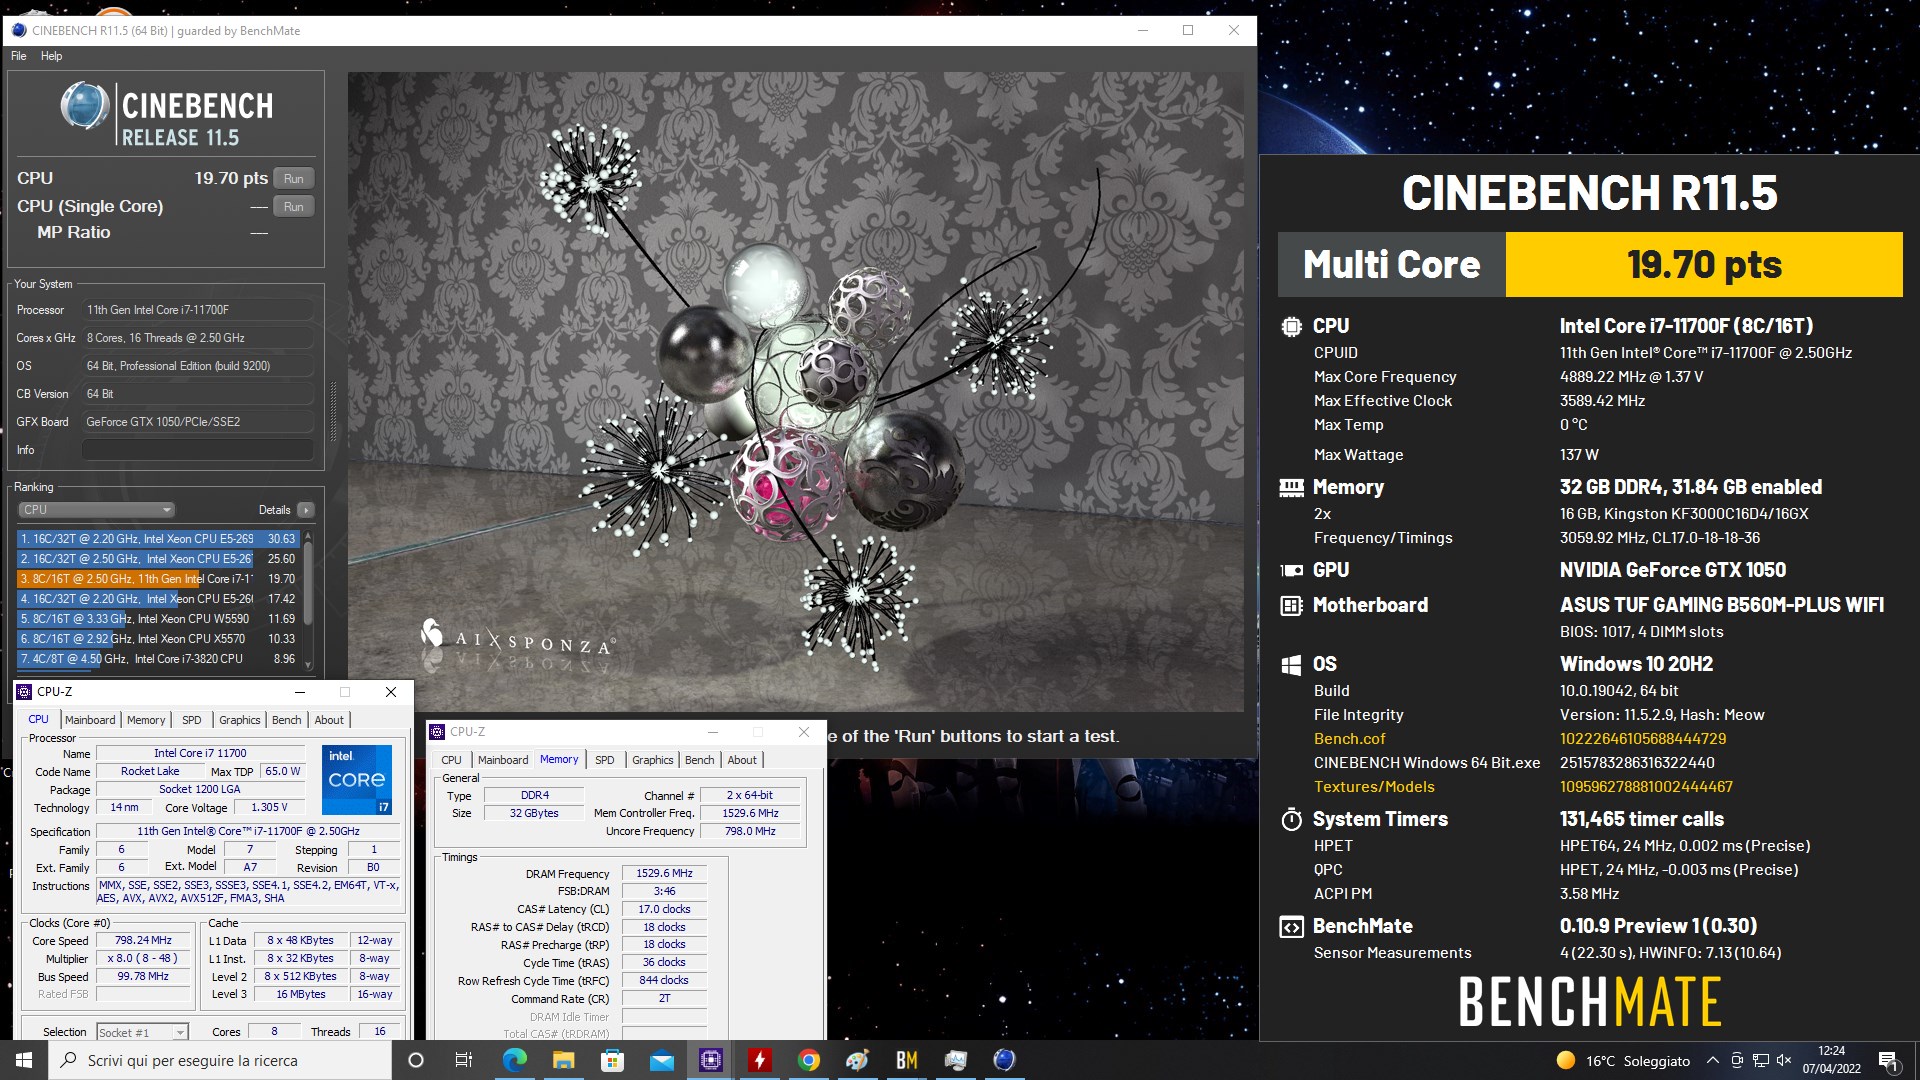
Task: Open the notification center icon
Action: [x=1888, y=1060]
